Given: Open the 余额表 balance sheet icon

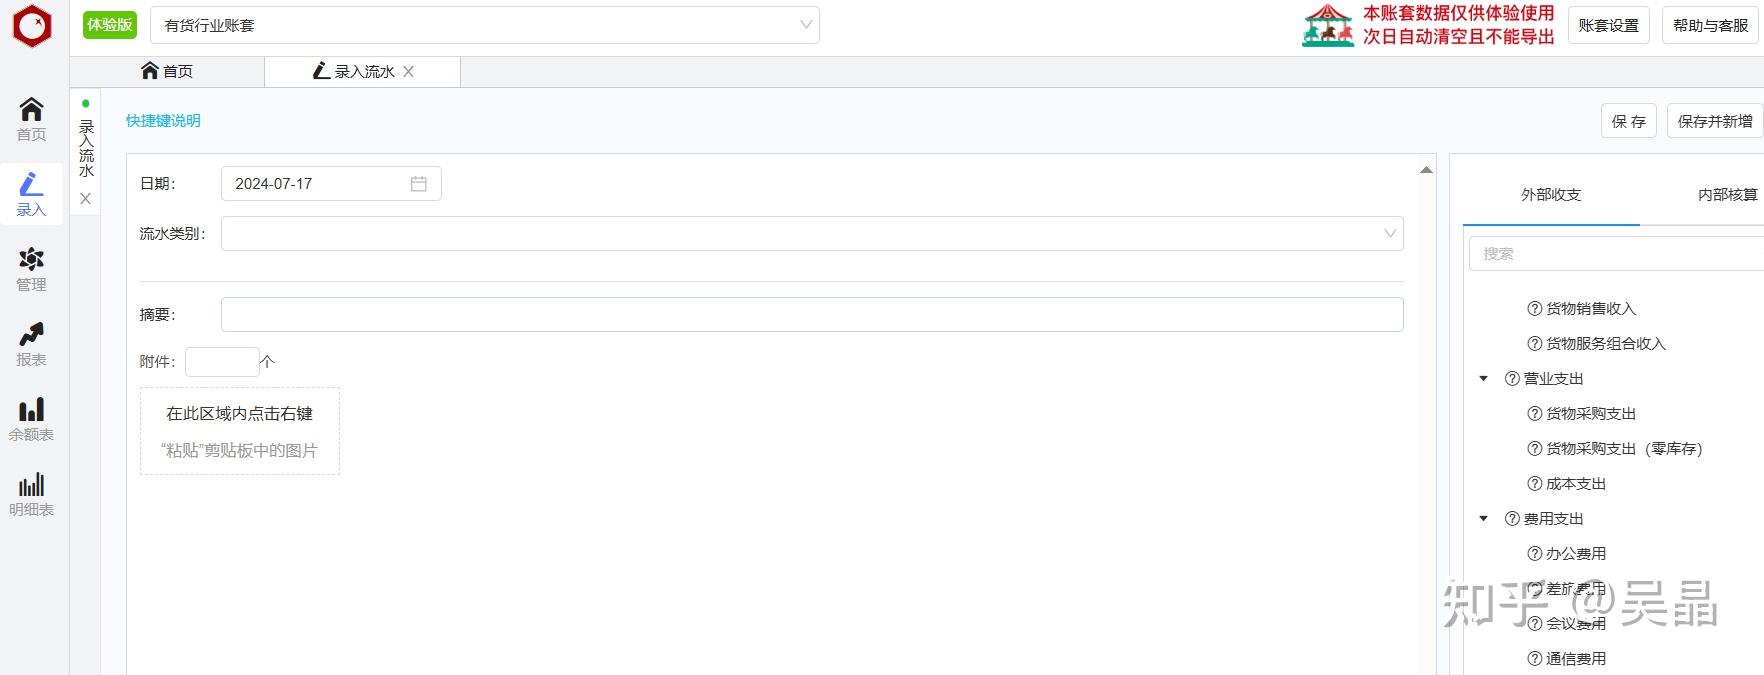Looking at the screenshot, I should (31, 418).
